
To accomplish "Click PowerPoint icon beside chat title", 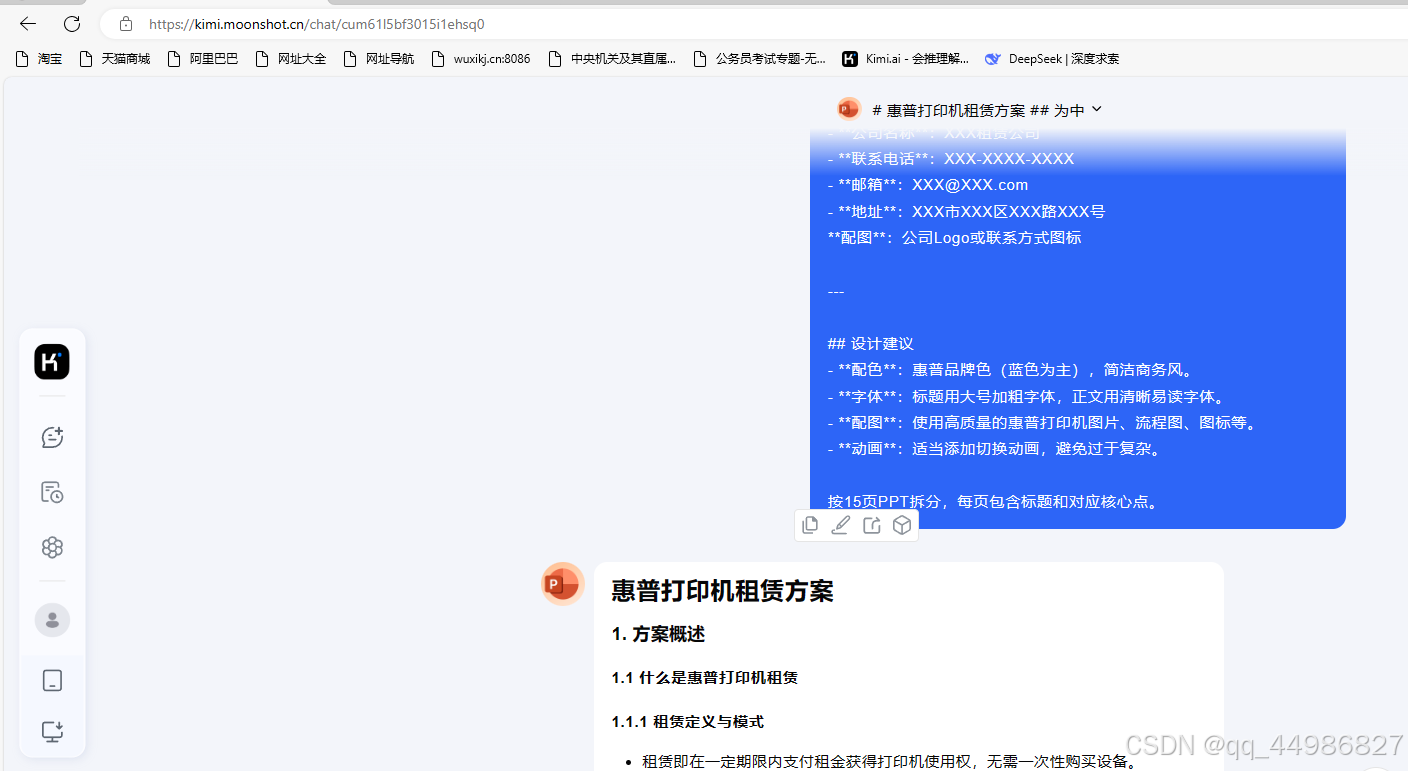I will tap(849, 109).
